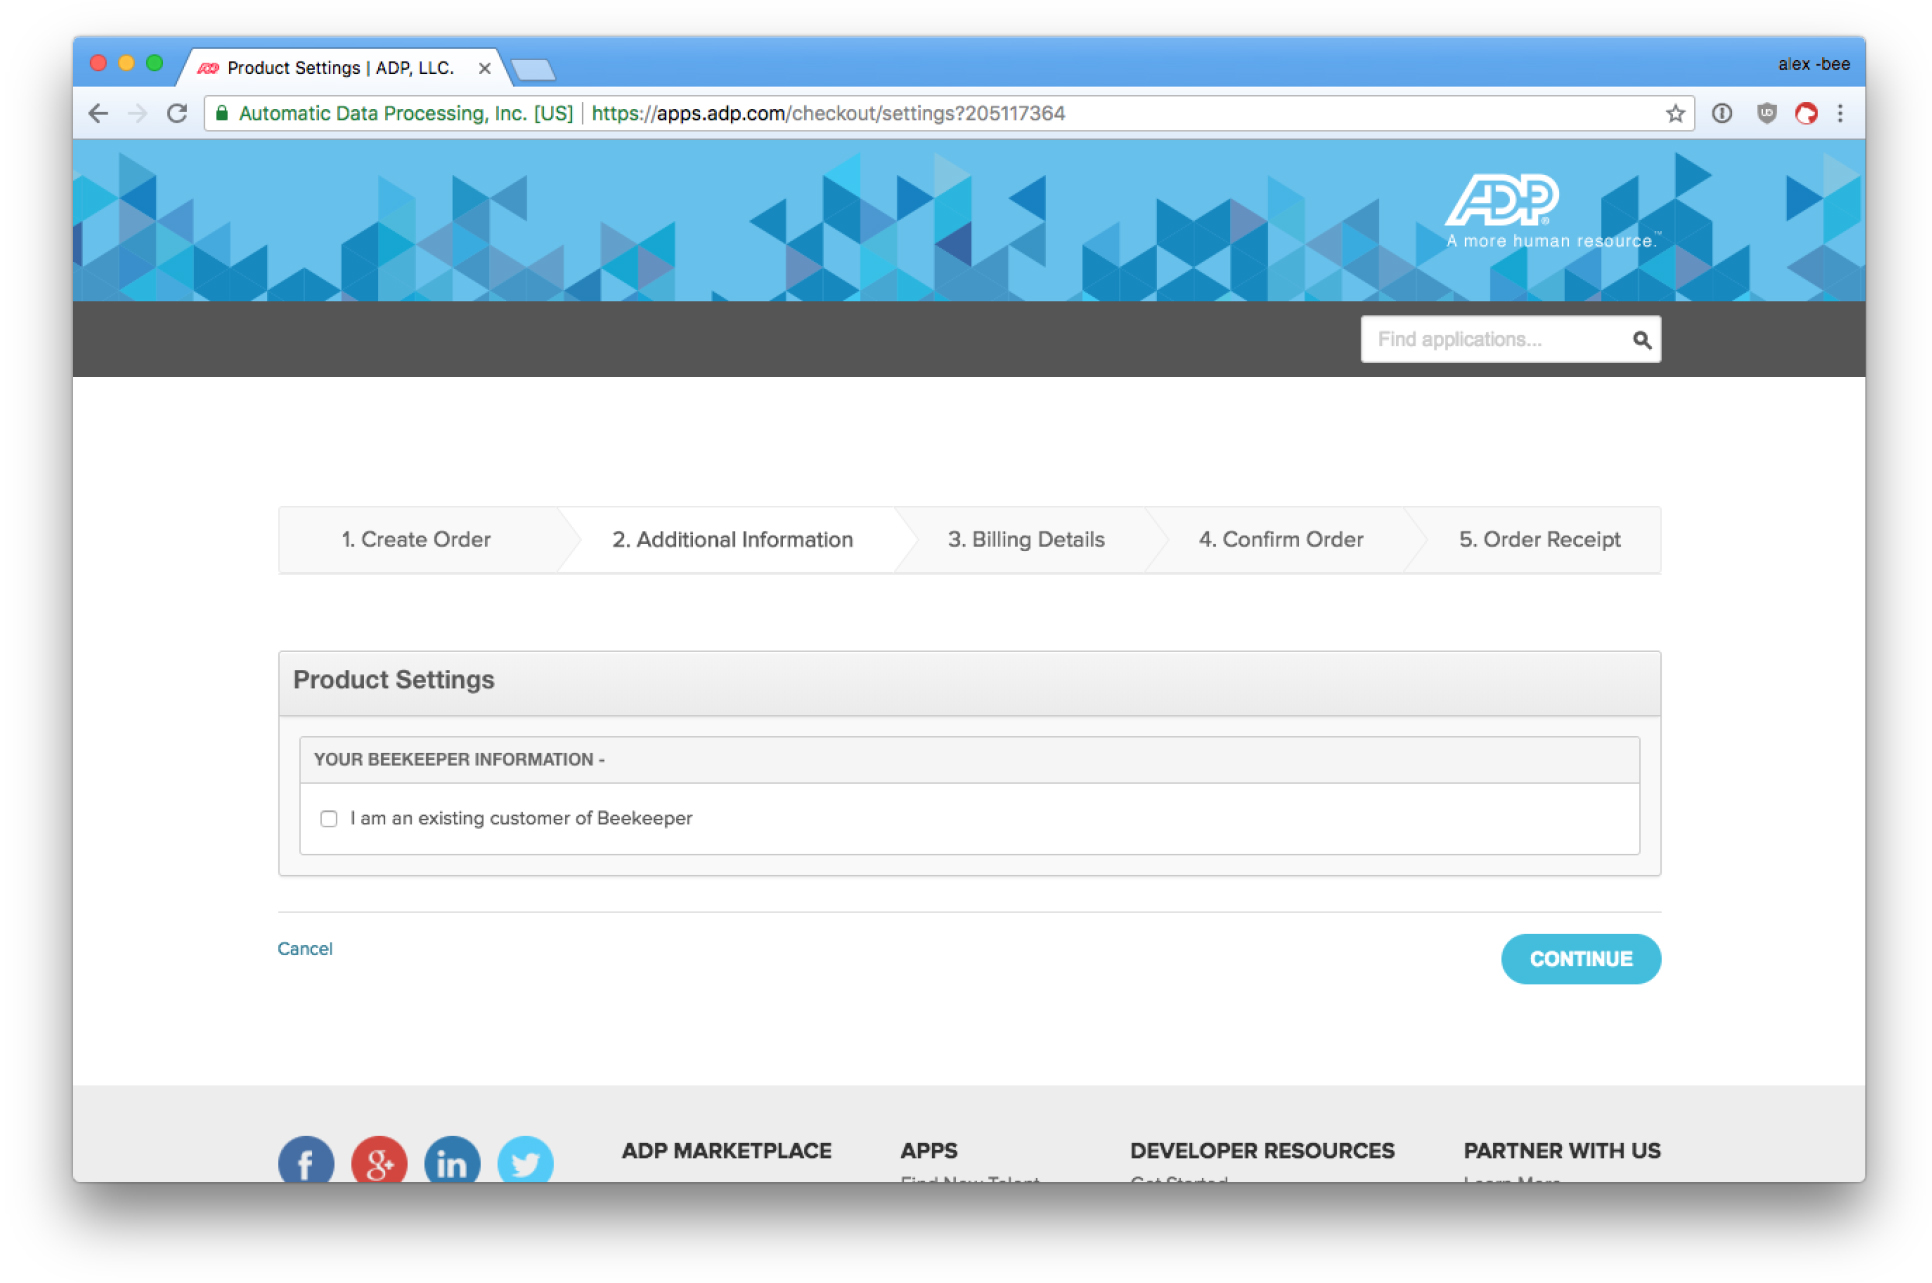
Task: Click the search magnifier icon
Action: [1641, 340]
